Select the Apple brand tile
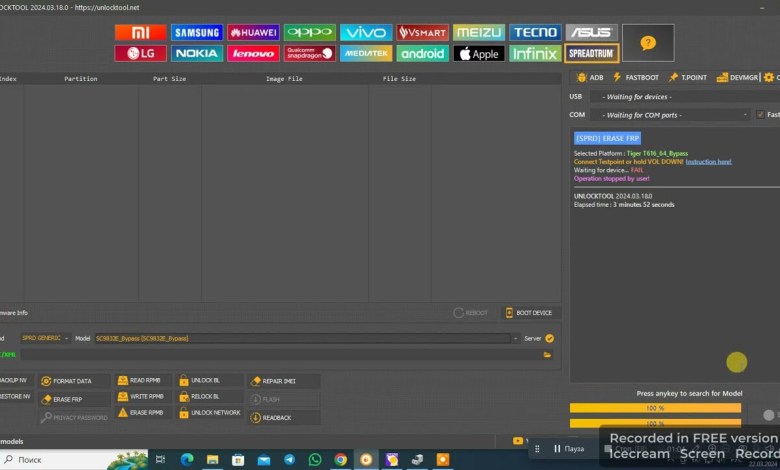The image size is (780, 470). tap(479, 53)
